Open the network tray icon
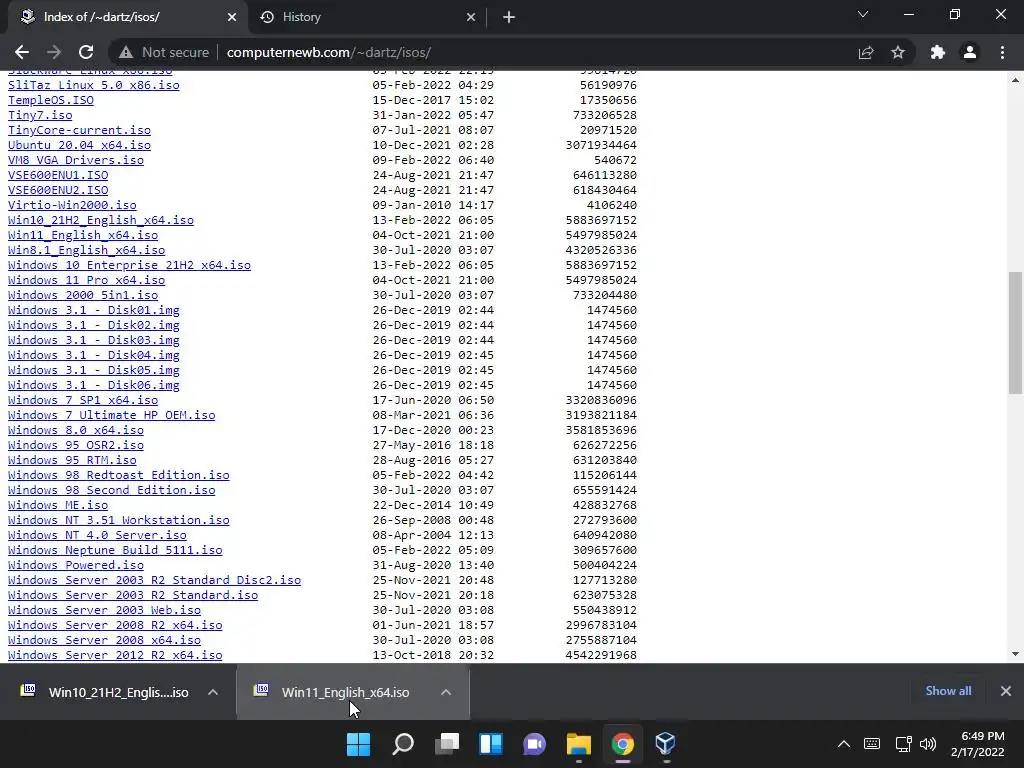The image size is (1024, 768). coord(904,744)
